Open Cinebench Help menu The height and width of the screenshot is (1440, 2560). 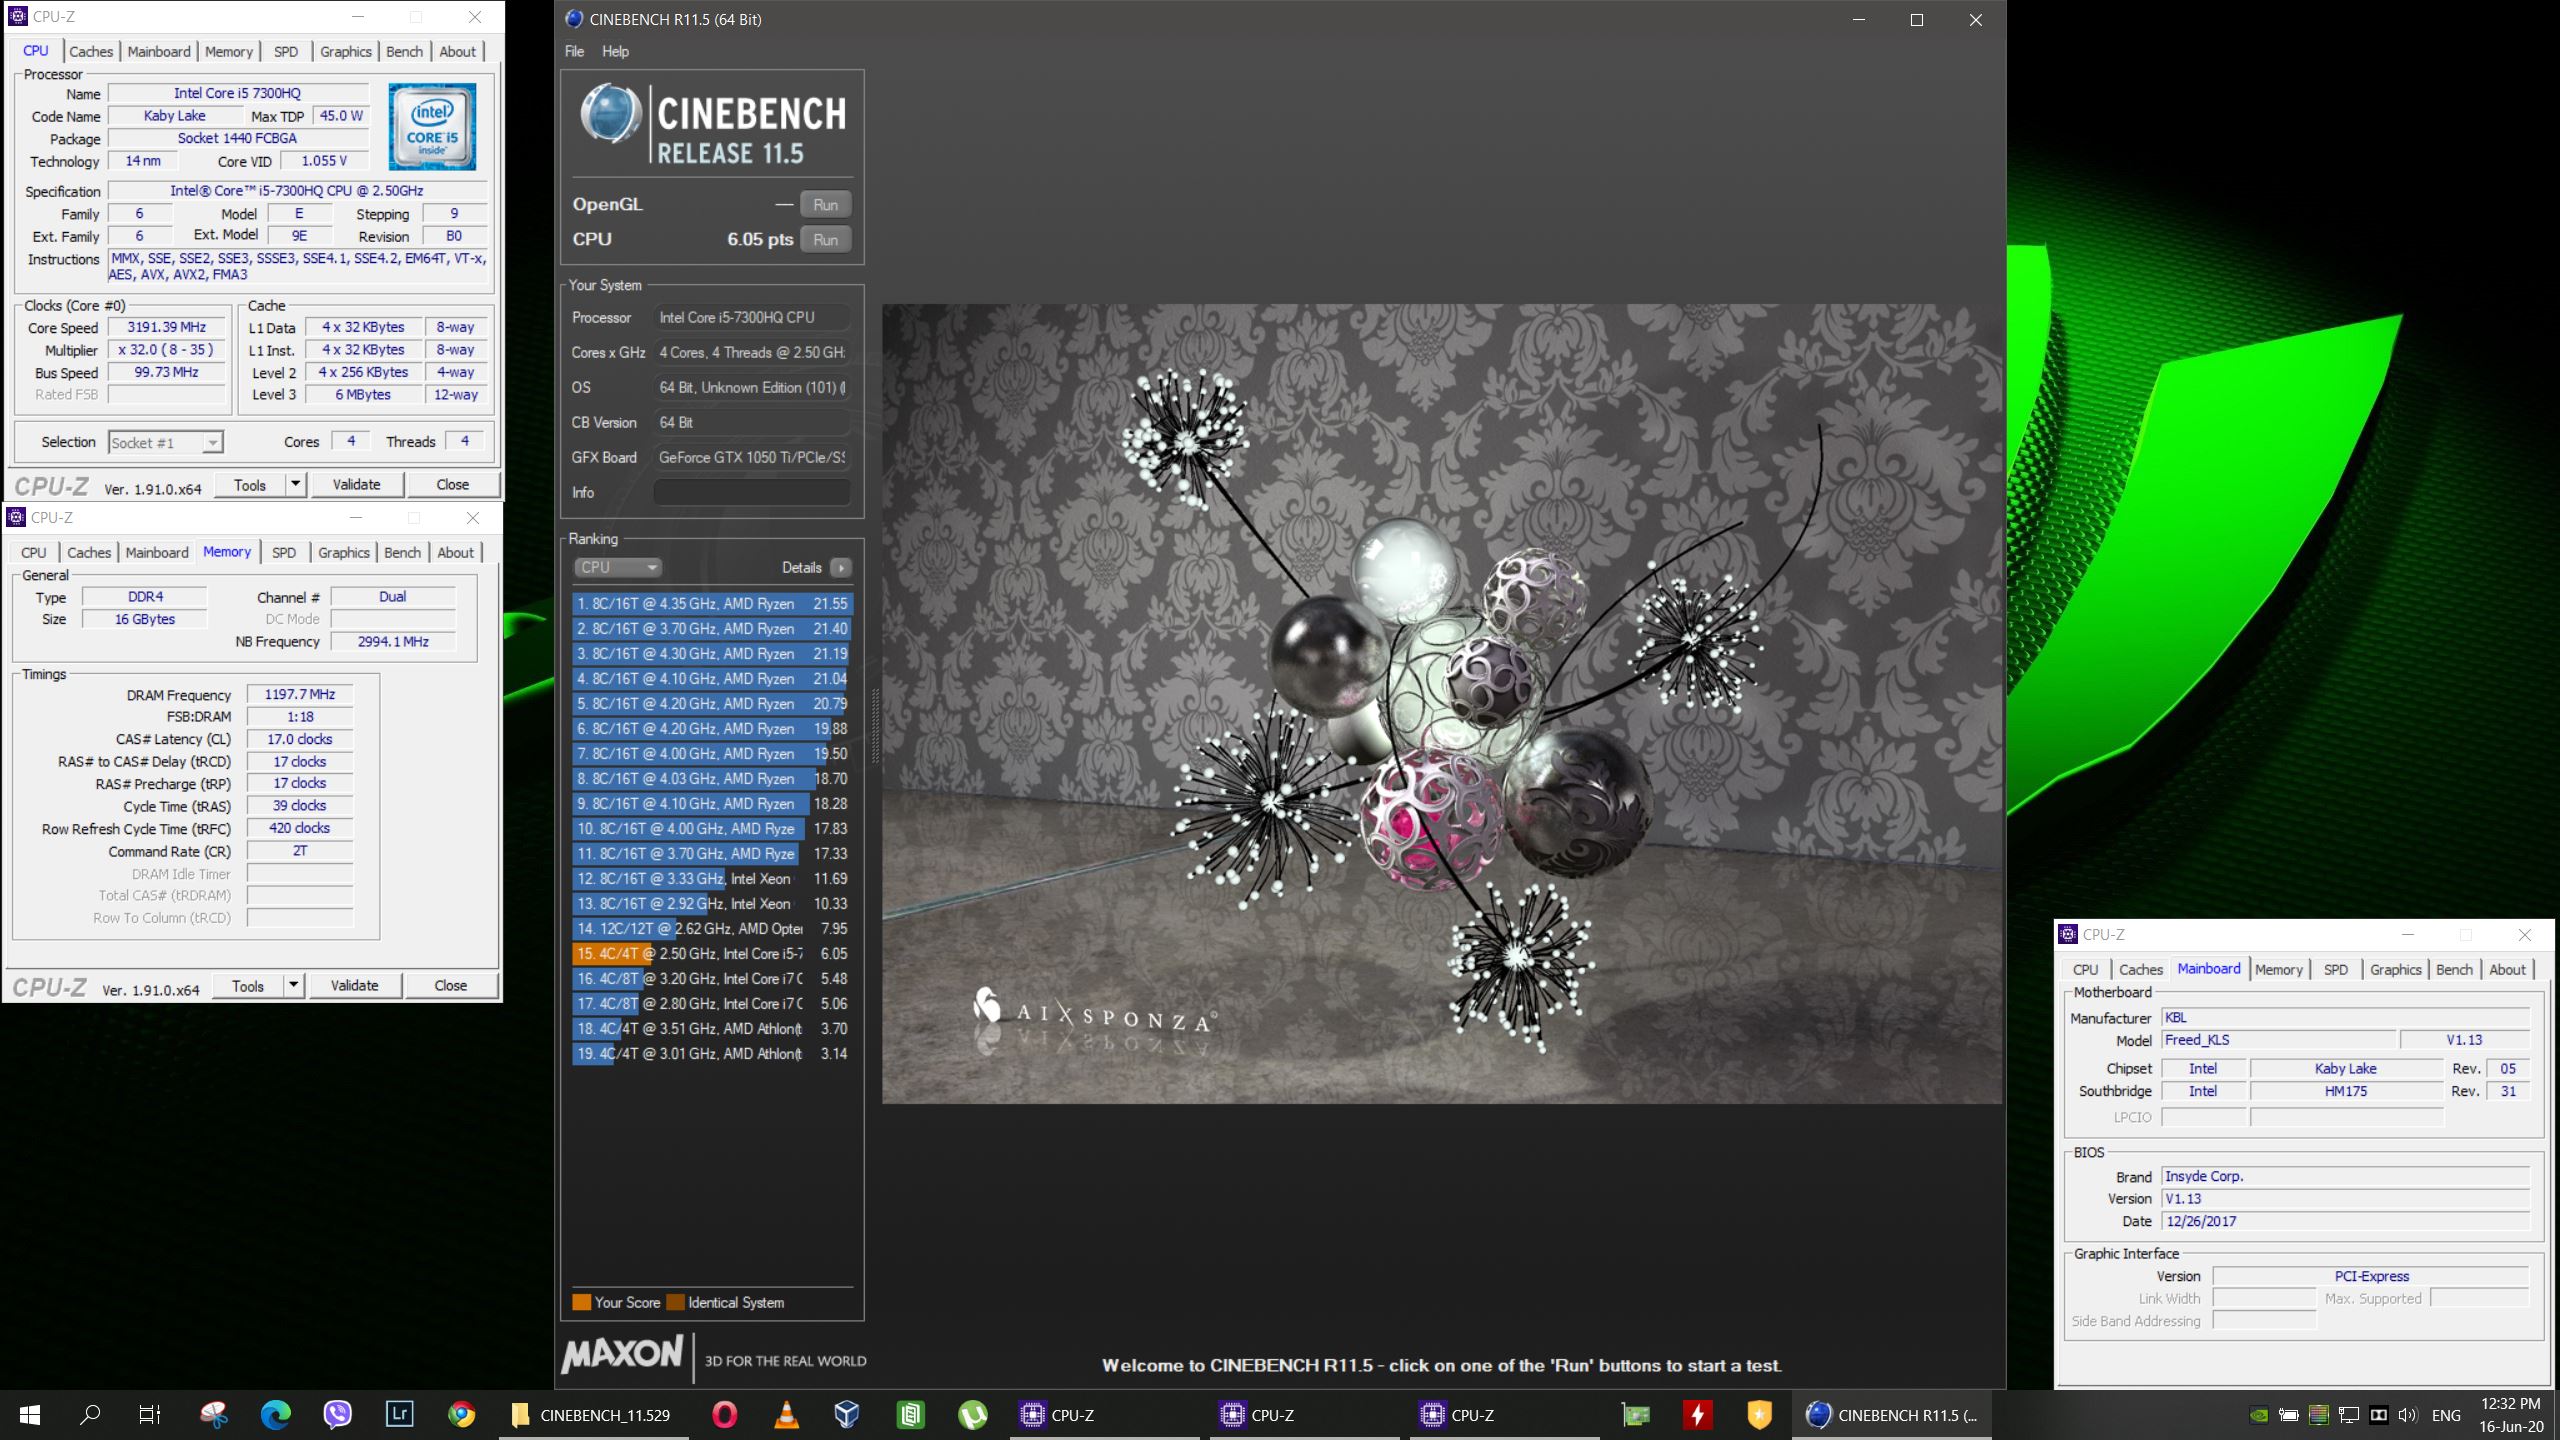pos(615,51)
